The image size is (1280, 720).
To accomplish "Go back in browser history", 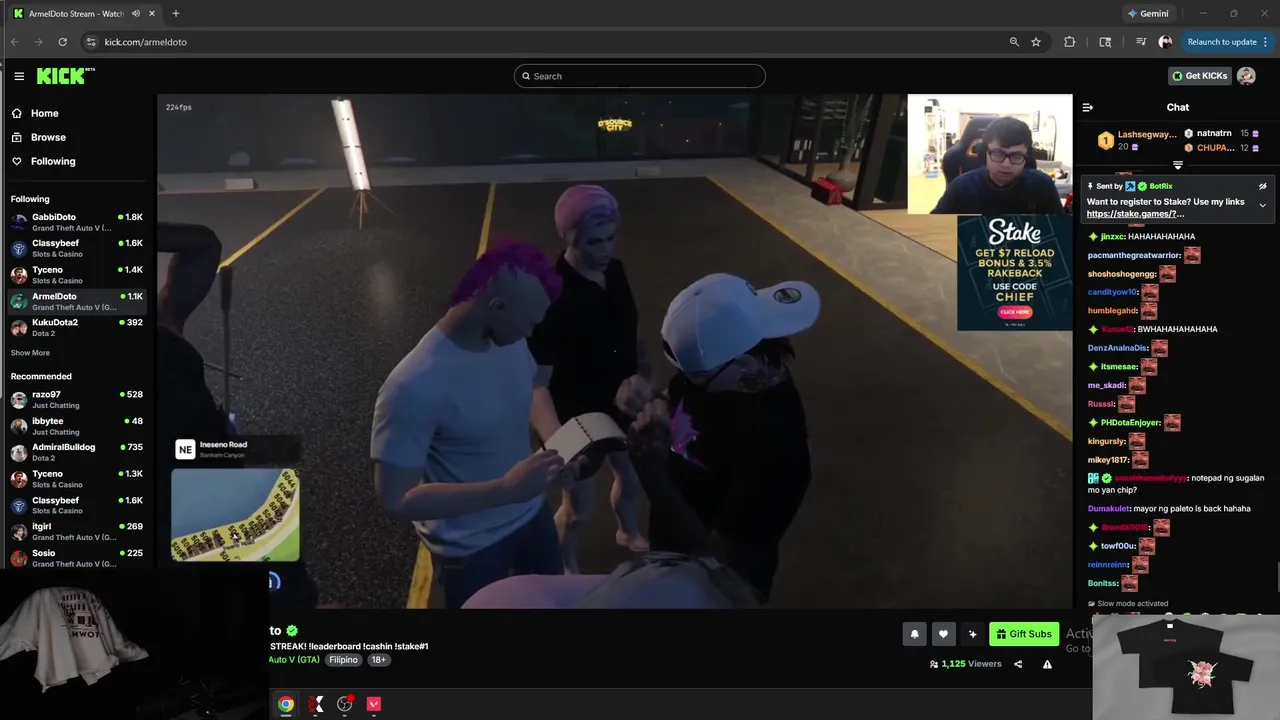I will (x=14, y=42).
